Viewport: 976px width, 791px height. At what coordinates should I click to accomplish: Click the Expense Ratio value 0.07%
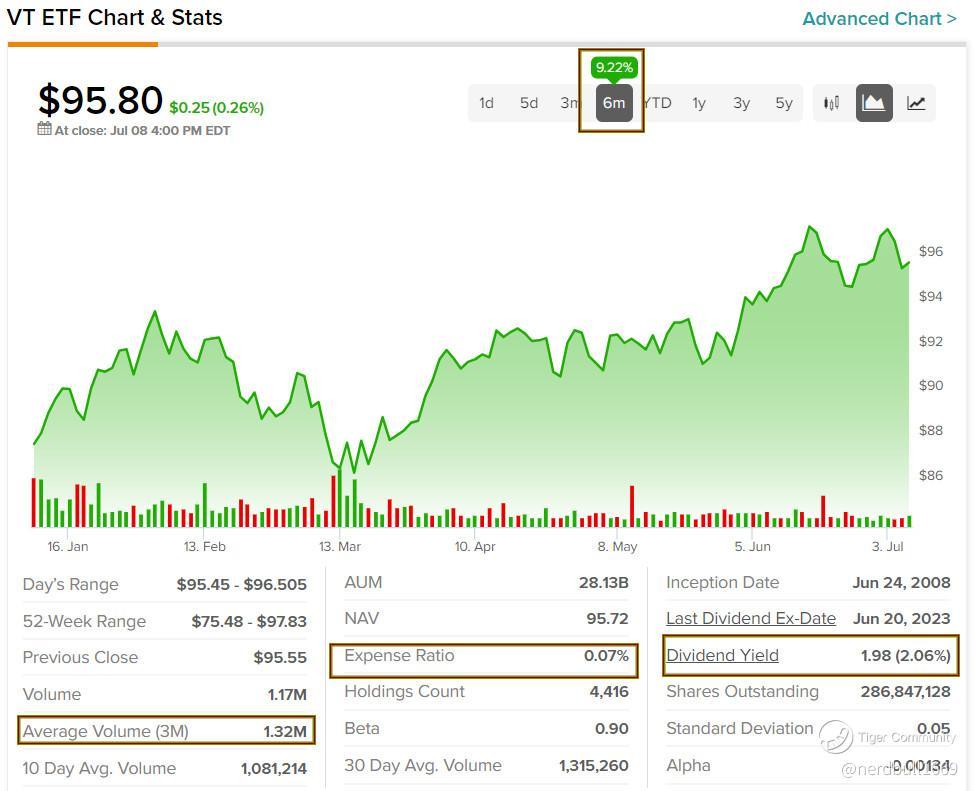606,655
